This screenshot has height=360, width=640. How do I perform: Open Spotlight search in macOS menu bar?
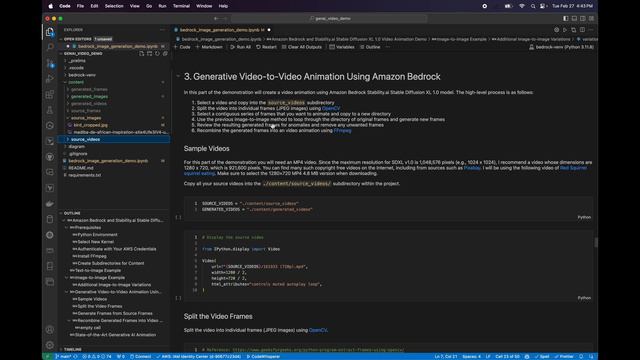(533, 6)
